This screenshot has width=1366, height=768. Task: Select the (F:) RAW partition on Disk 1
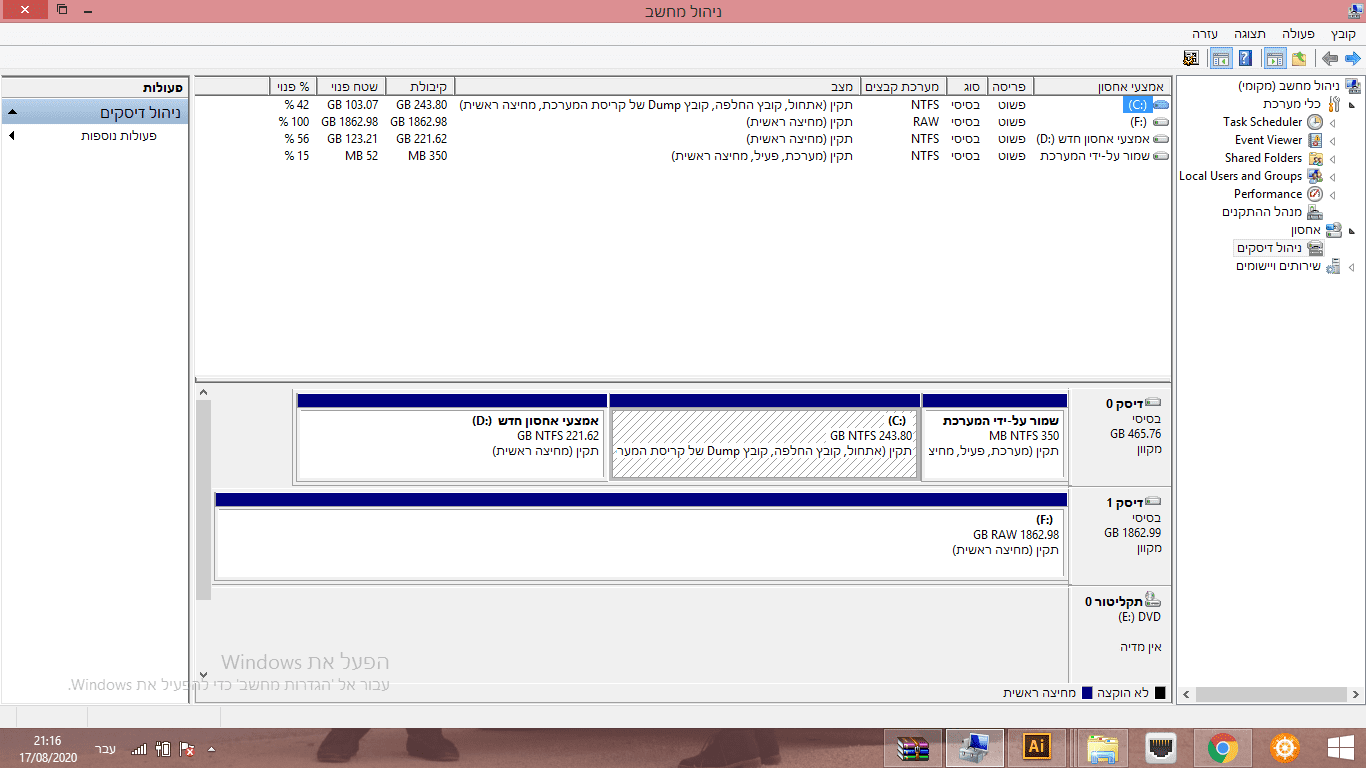pyautogui.click(x=641, y=536)
